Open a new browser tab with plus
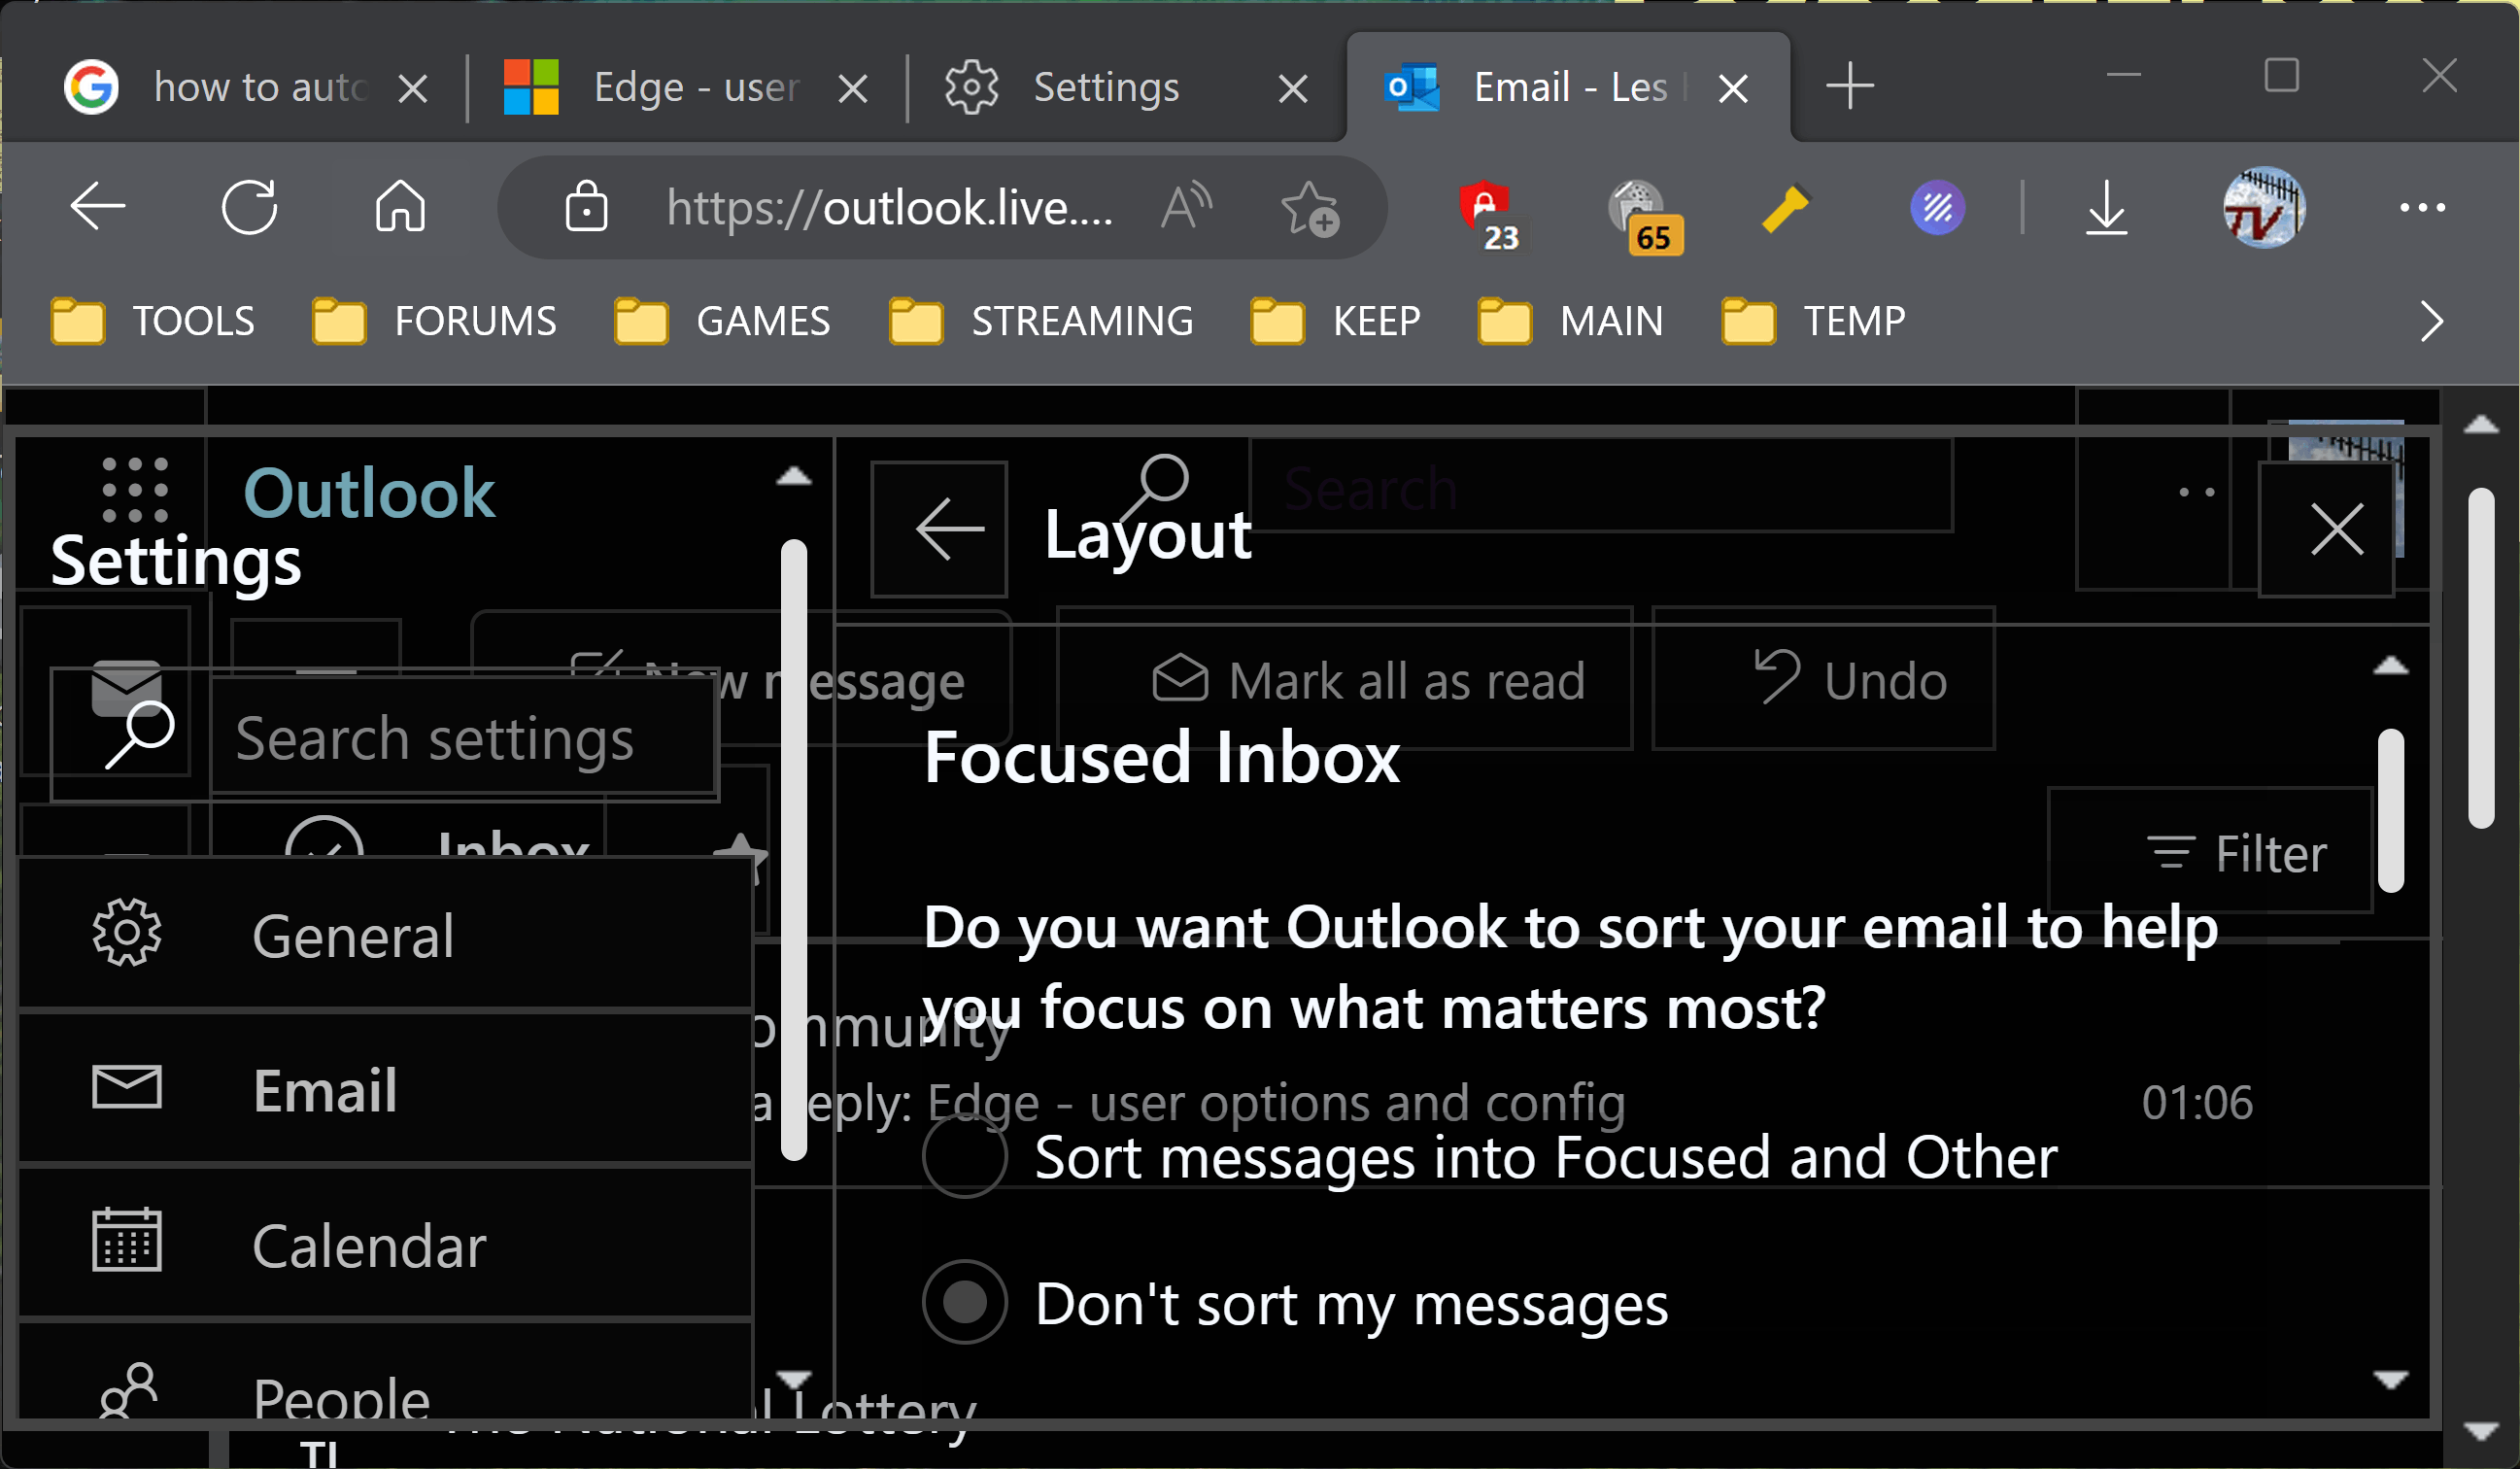The image size is (2520, 1469). point(1849,86)
